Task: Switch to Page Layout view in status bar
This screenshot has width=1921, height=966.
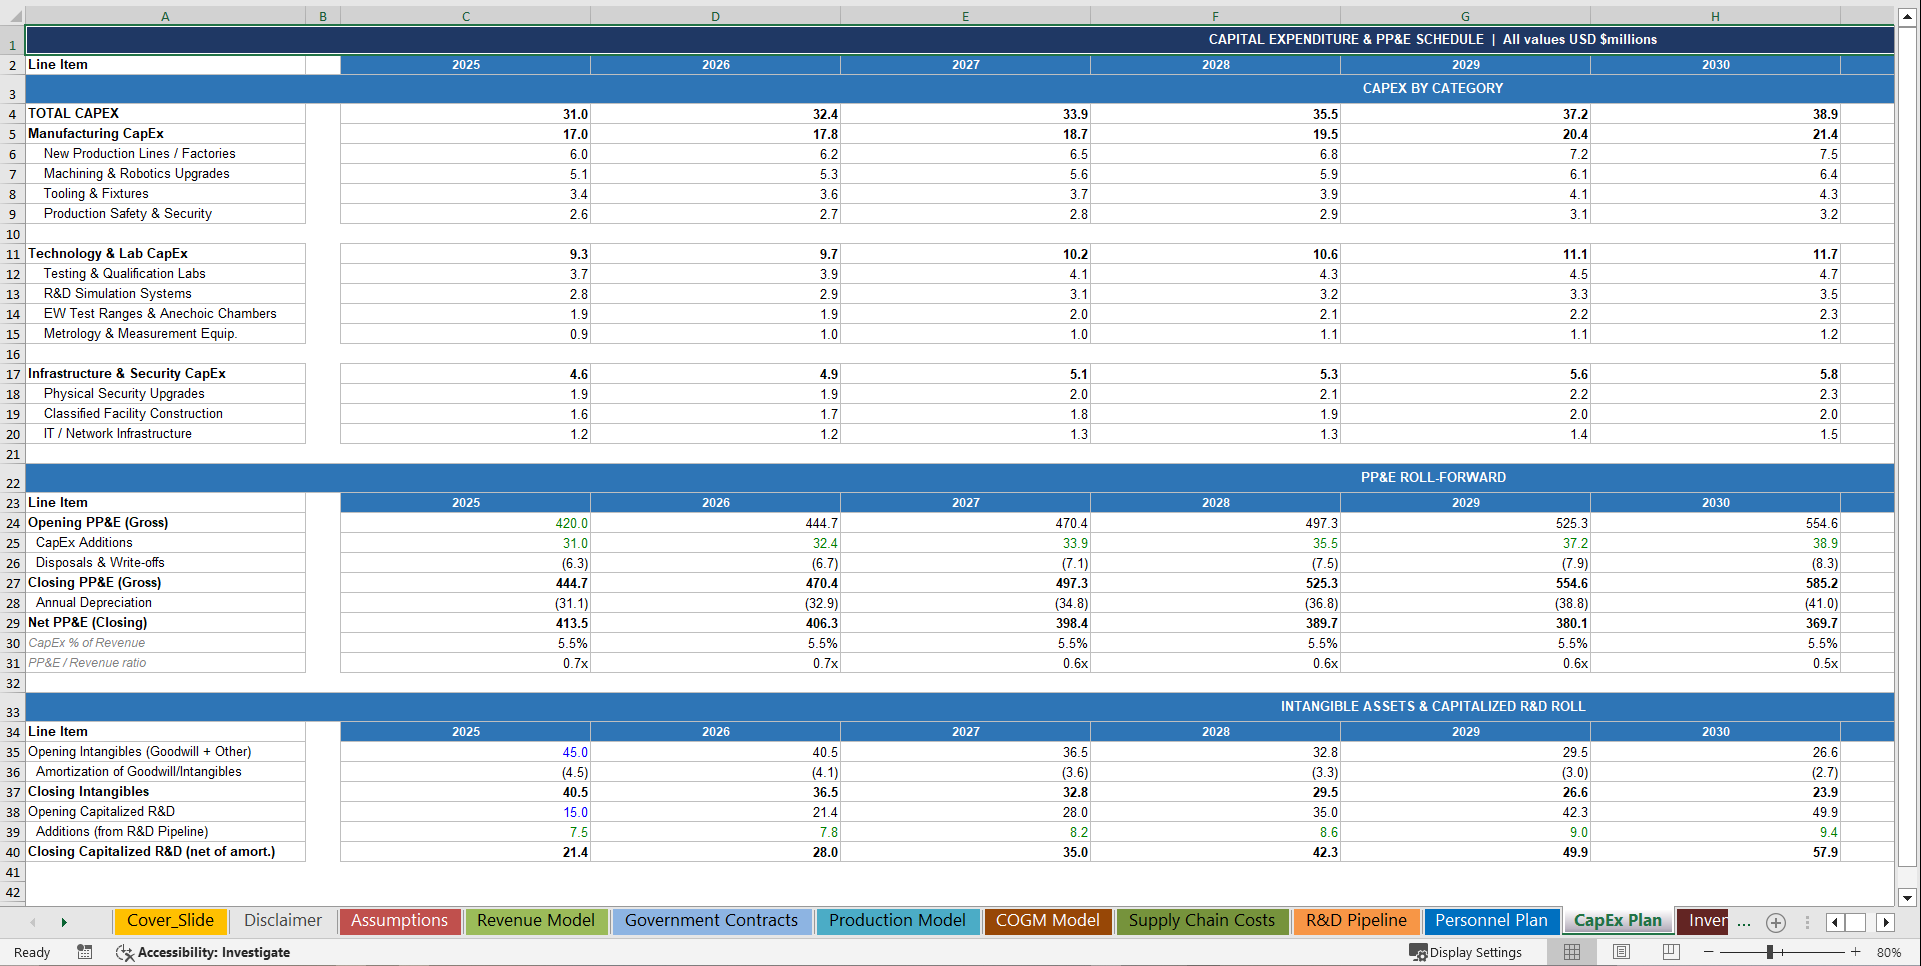Action: [x=1621, y=952]
